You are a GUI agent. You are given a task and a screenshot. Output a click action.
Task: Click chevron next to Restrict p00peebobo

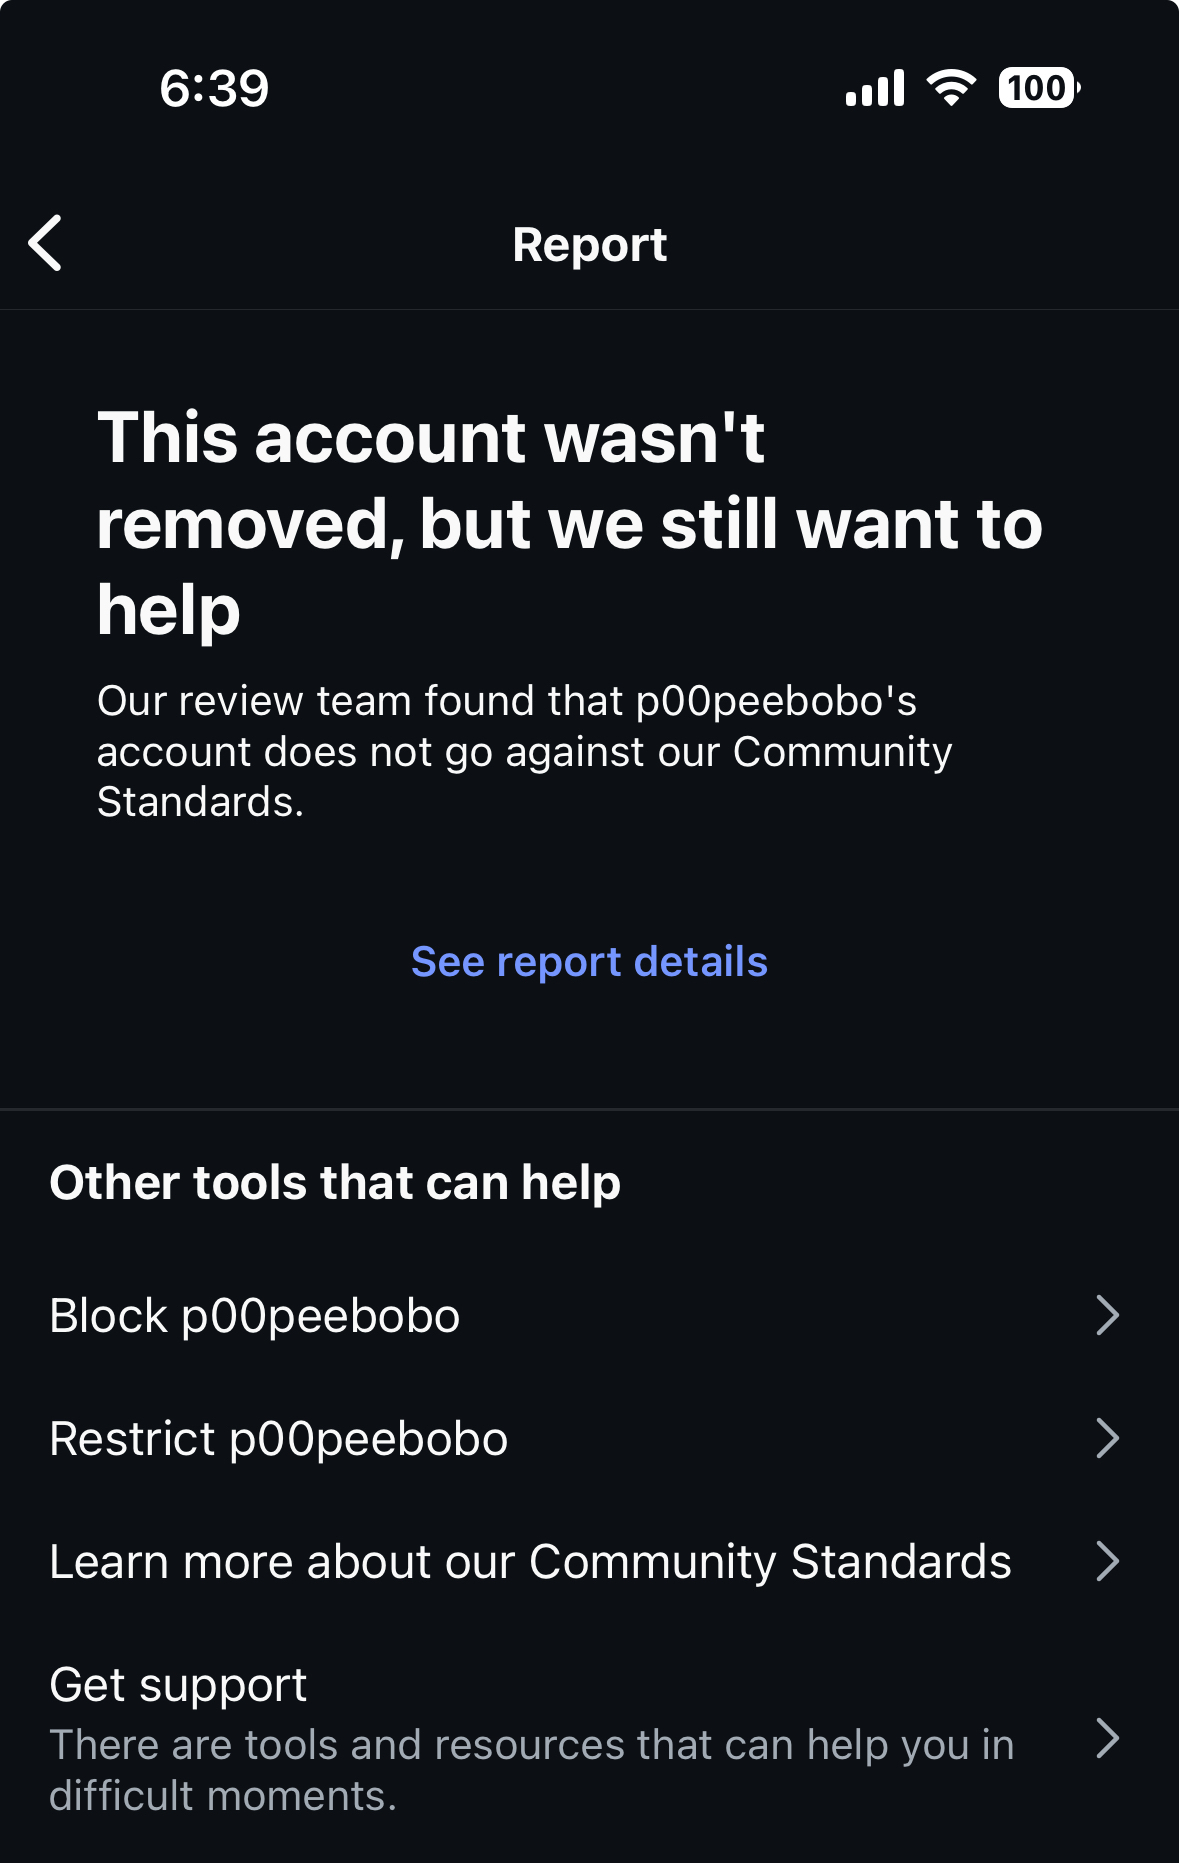(x=1107, y=1438)
